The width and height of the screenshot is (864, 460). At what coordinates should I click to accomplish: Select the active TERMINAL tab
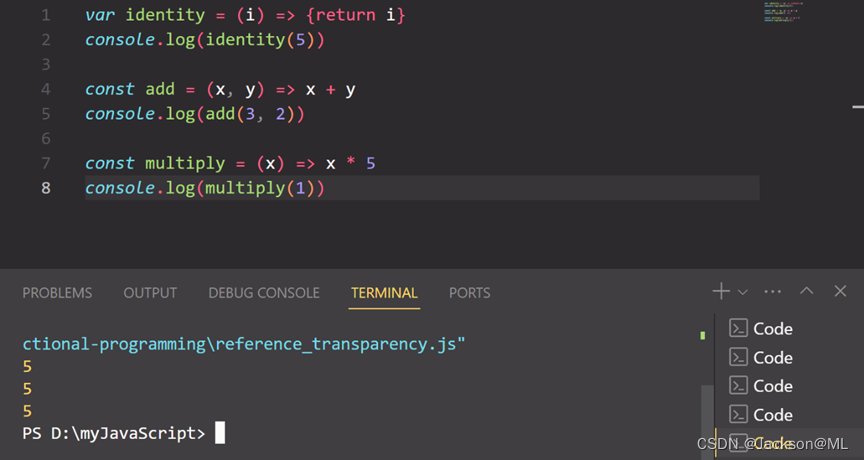coord(384,293)
